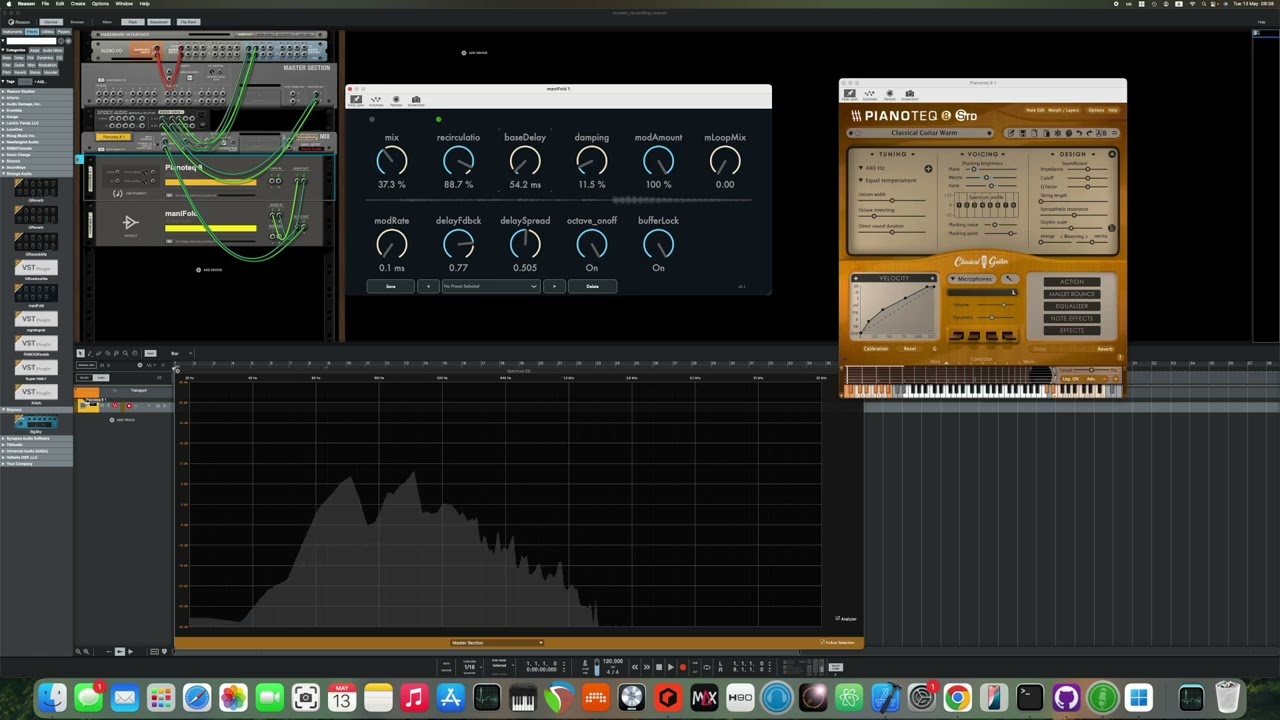Open Create menu in menu bar
Image resolution: width=1280 pixels, height=720 pixels.
click(78, 4)
